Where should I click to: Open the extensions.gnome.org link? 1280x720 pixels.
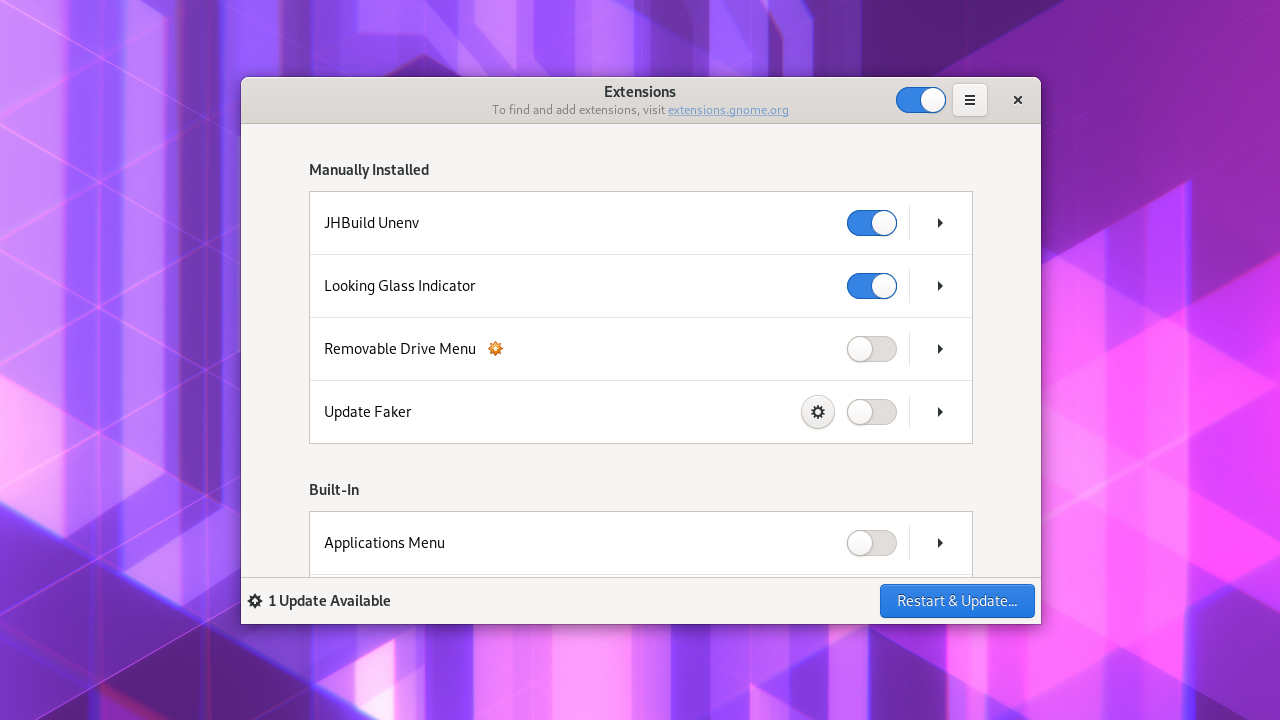[728, 110]
